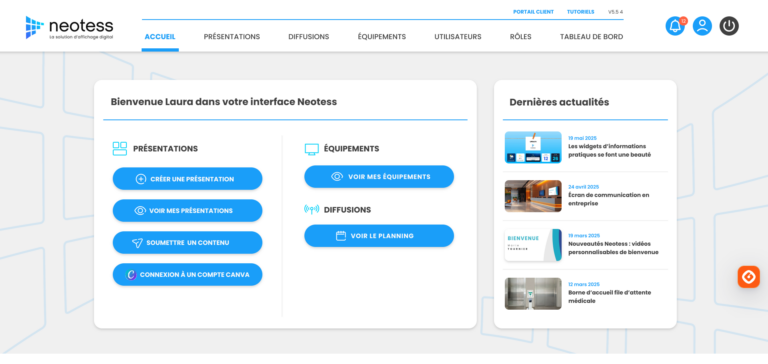Open 'Nouveautés Neotess : vidéos personnalisables' article title
The image size is (768, 364).
(613, 248)
